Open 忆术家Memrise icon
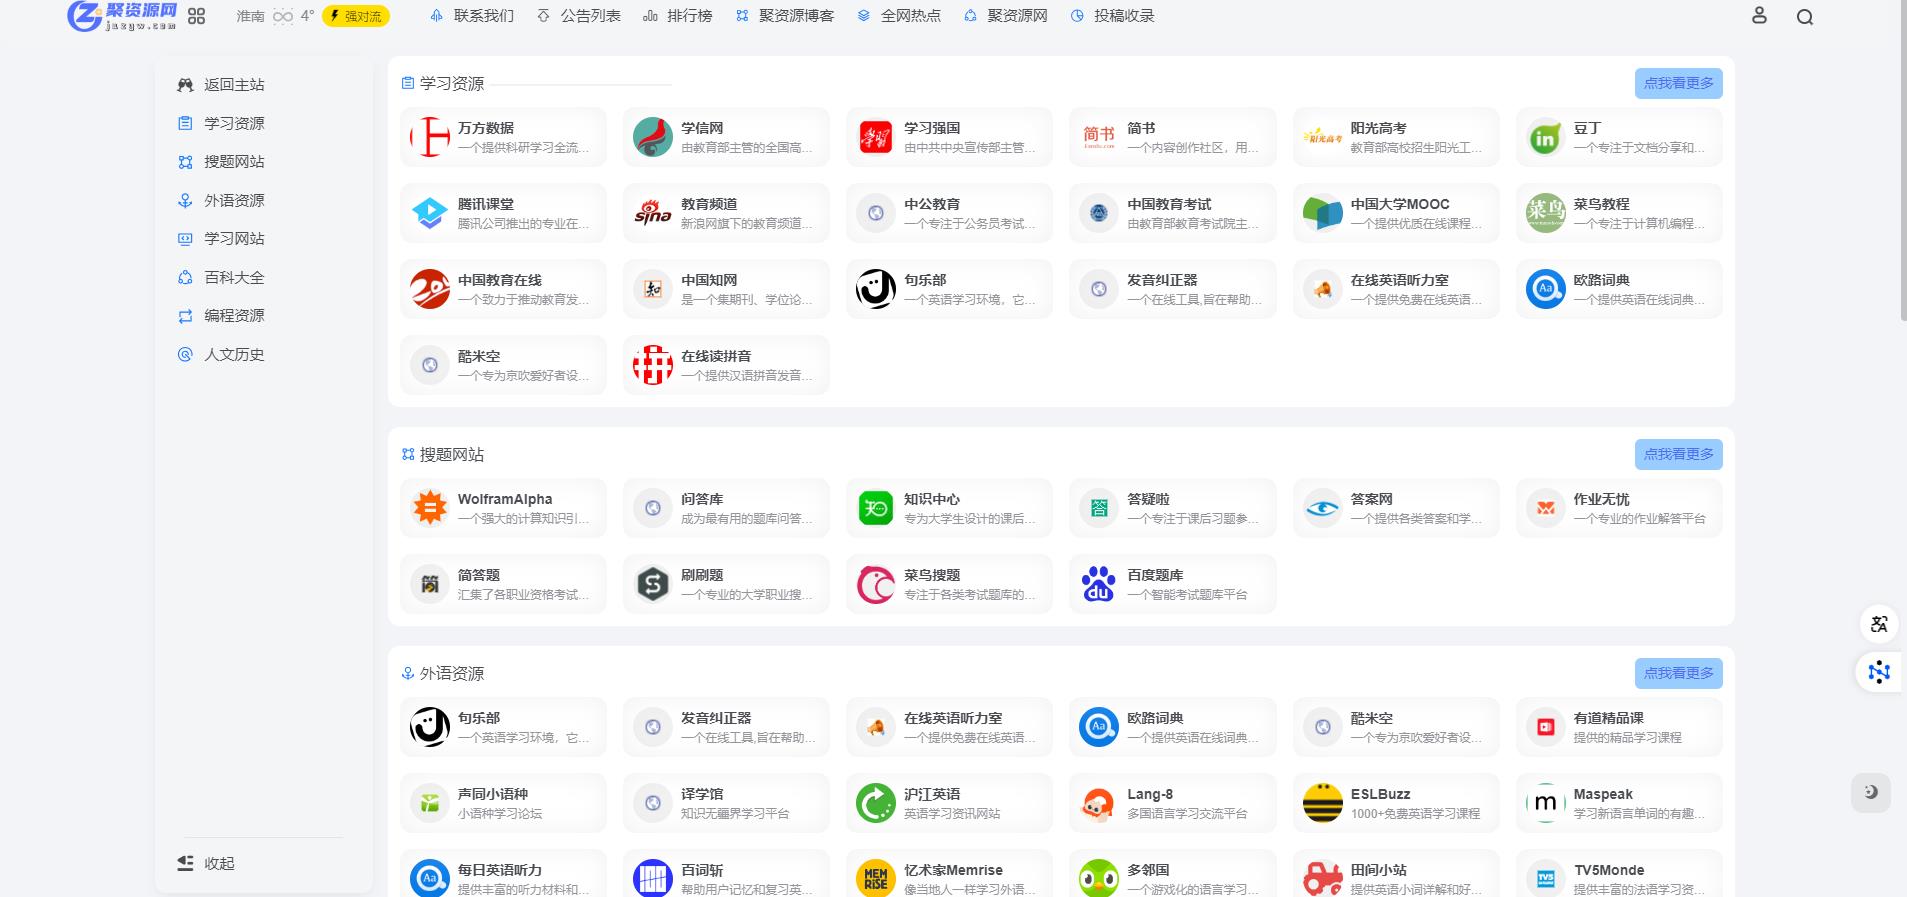This screenshot has width=1907, height=897. pyautogui.click(x=876, y=878)
